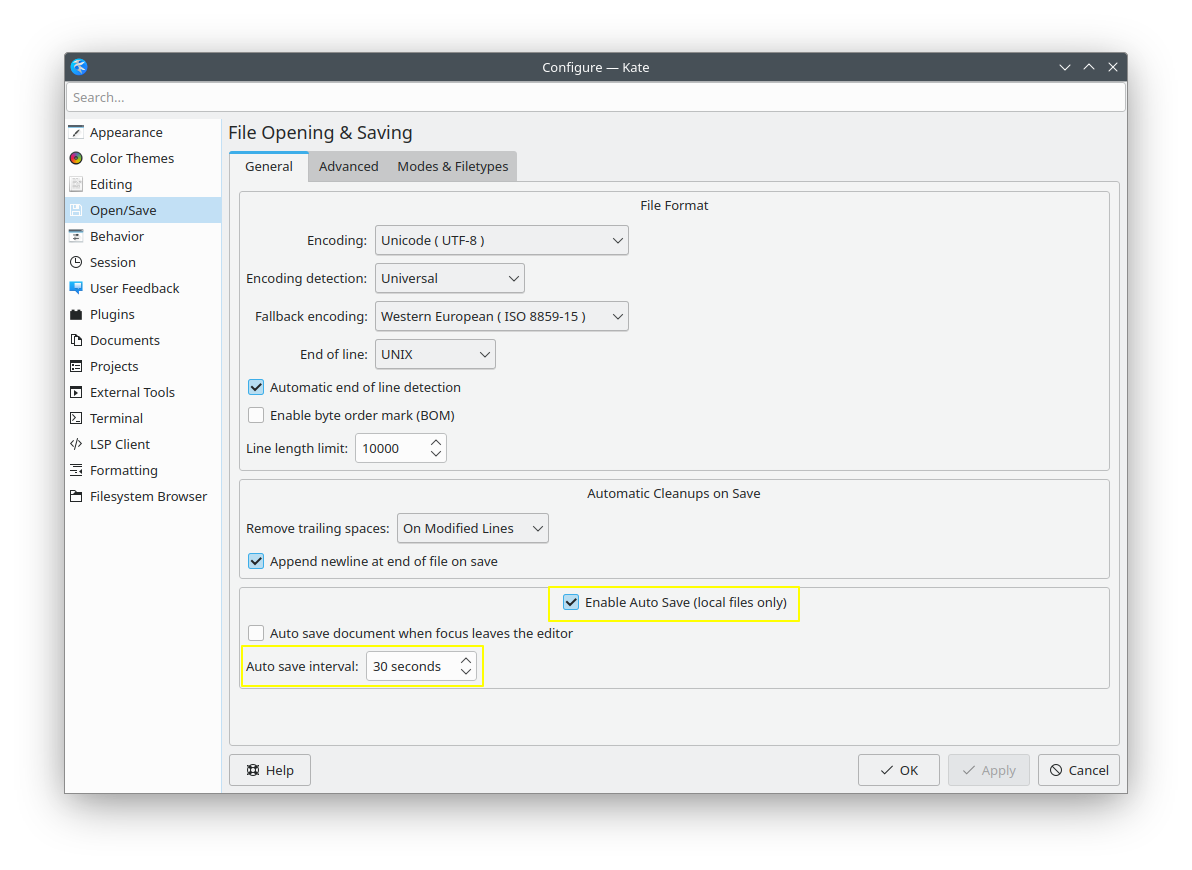Open the Appearance settings page icon
This screenshot has height=870, width=1192.
[76, 132]
